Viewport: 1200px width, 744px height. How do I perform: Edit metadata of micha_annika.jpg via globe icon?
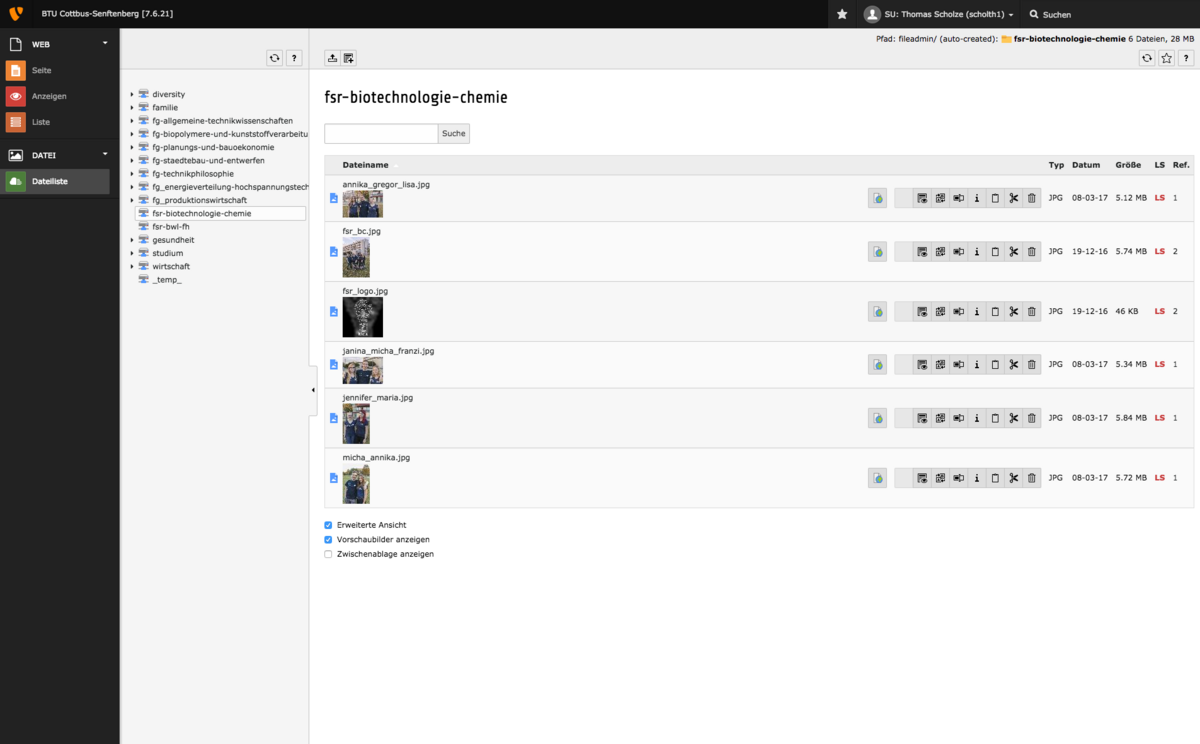(877, 478)
